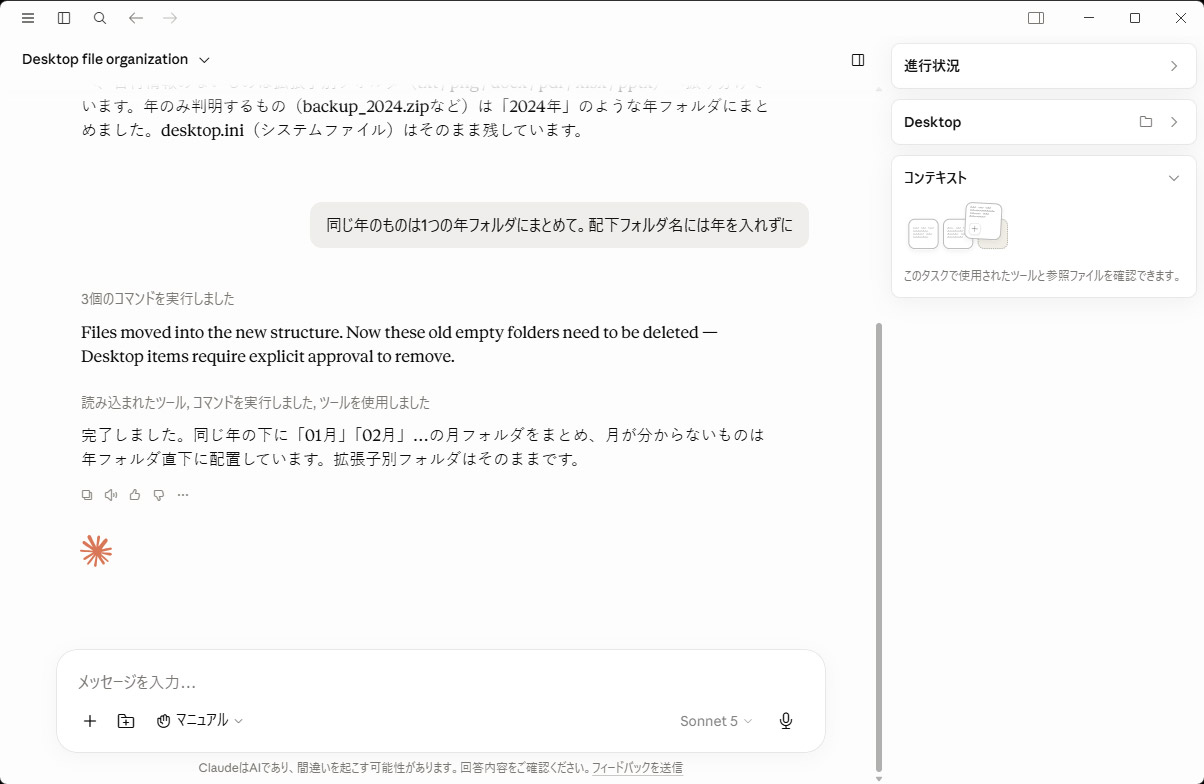Open the Sonnet 5 model selector
The height and width of the screenshot is (784, 1204).
(x=716, y=721)
